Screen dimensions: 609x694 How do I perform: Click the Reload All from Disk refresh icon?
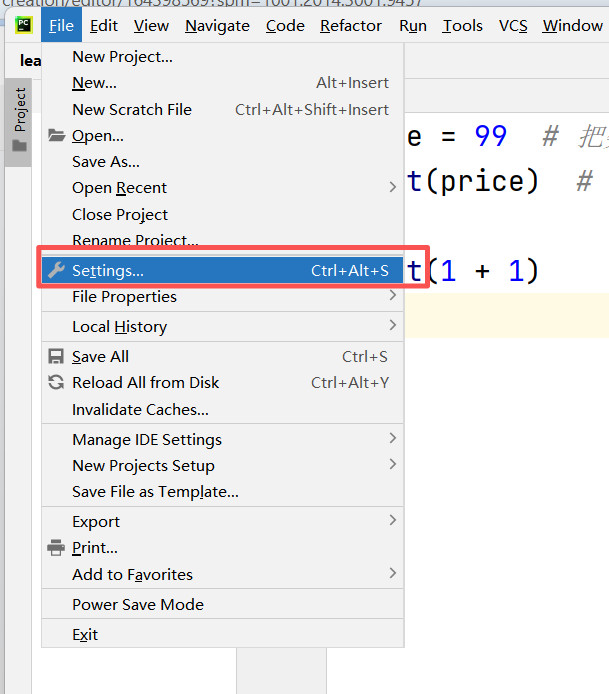coord(56,382)
